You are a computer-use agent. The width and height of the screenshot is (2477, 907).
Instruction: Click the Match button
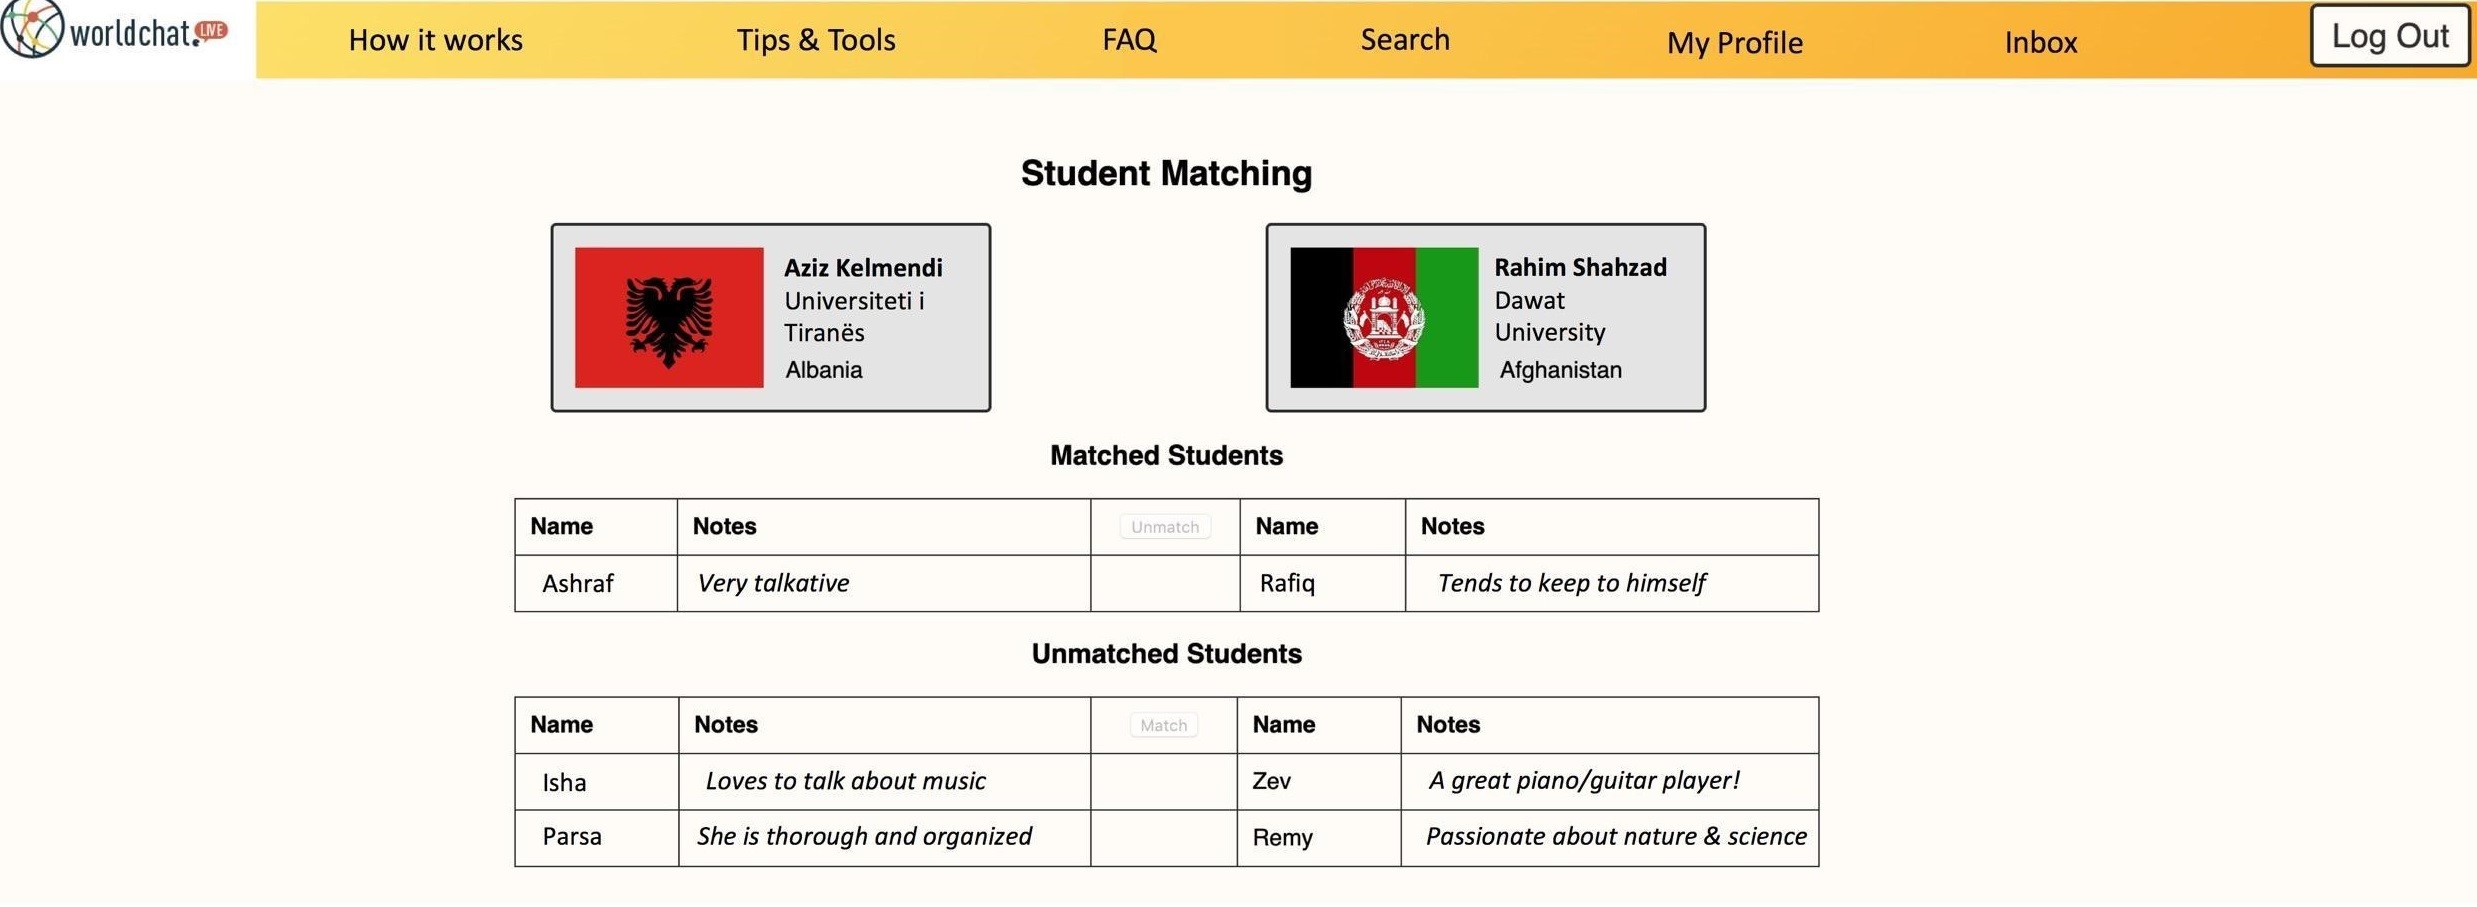click(x=1163, y=725)
